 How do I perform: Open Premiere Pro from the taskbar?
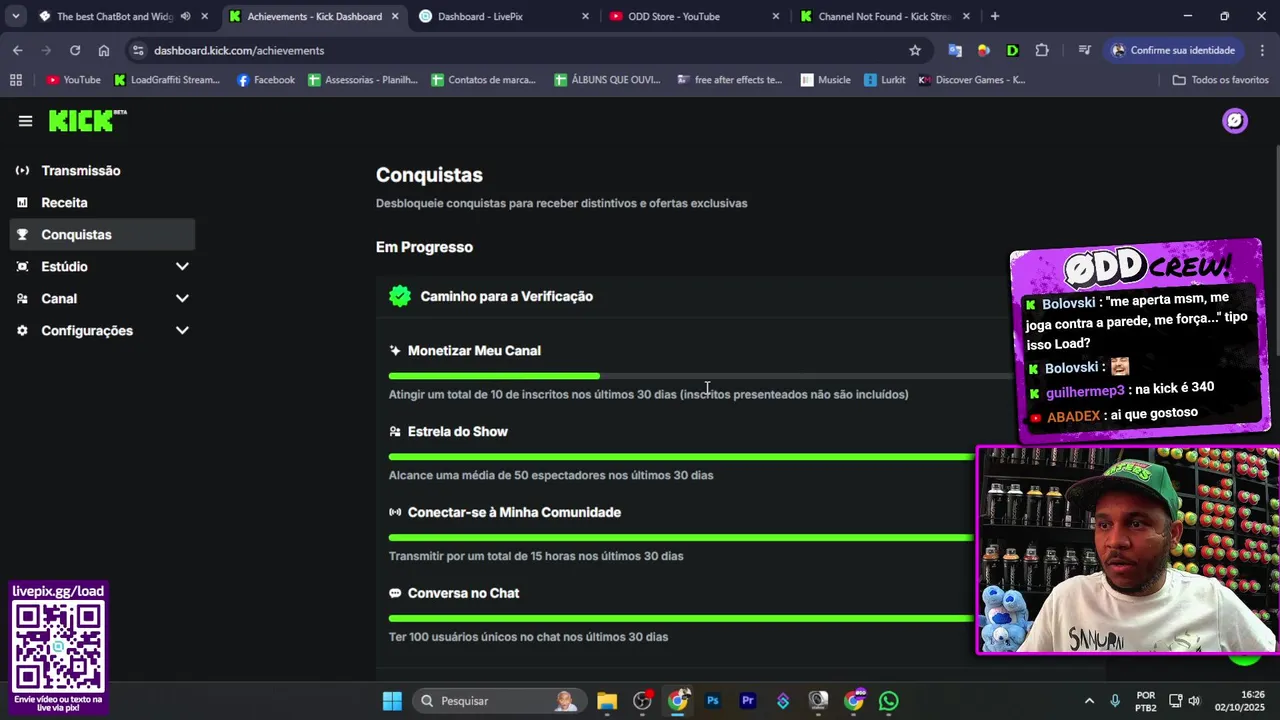pos(747,701)
